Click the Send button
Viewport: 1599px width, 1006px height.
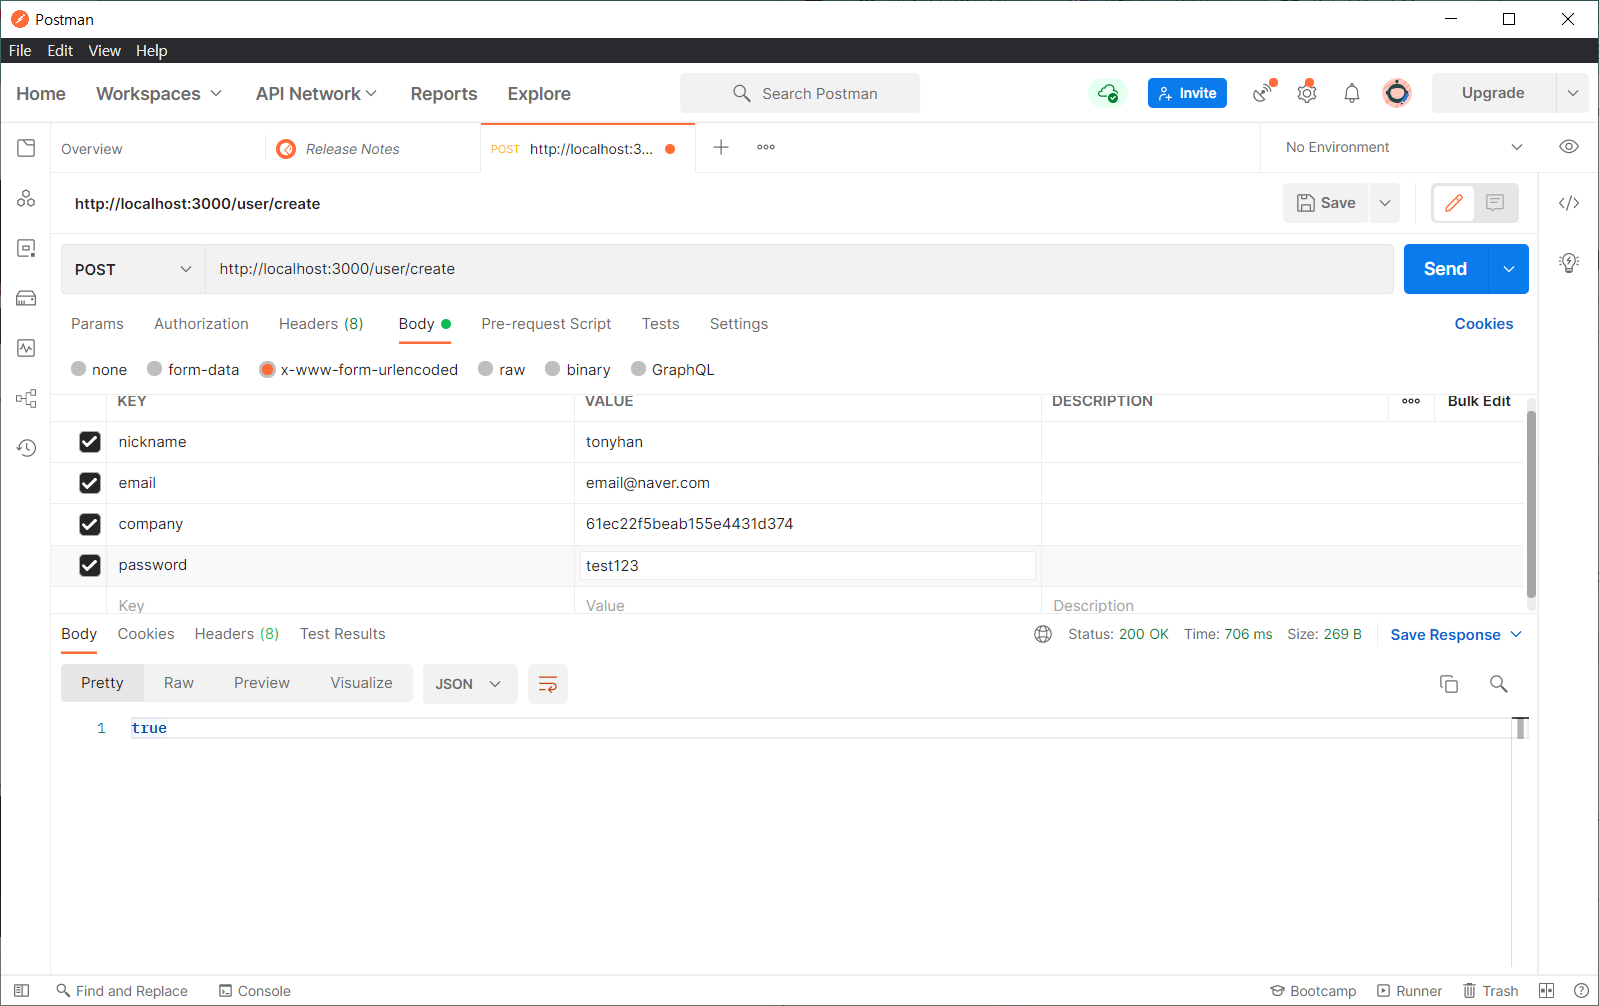(1446, 269)
